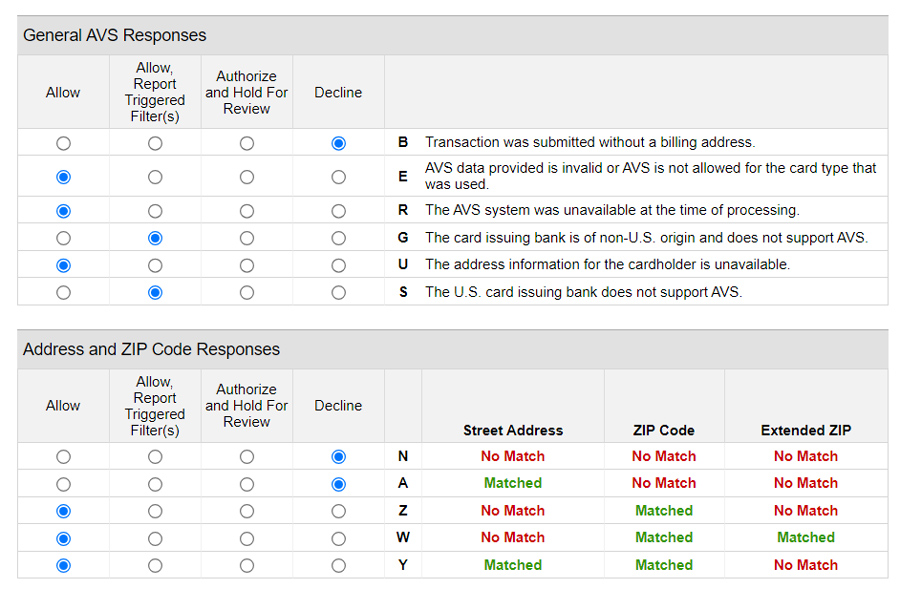Select Decline for code U
The image size is (900, 589).
[338, 265]
